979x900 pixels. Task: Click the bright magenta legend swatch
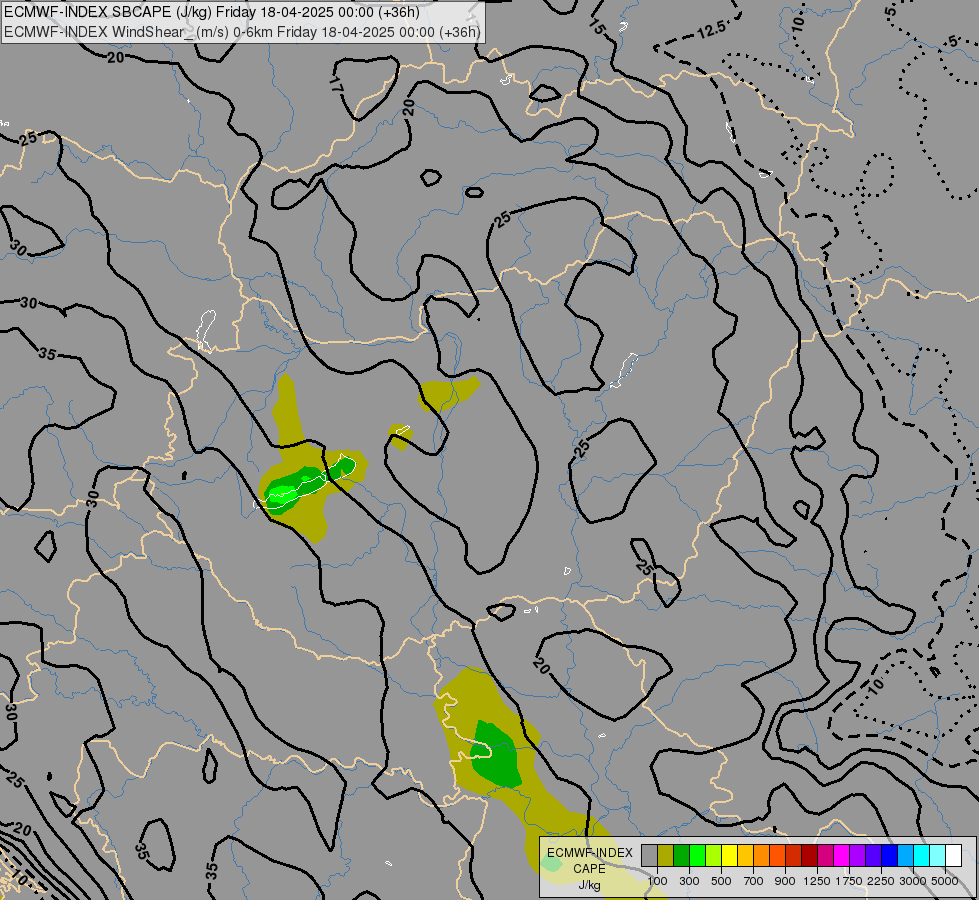(841, 856)
